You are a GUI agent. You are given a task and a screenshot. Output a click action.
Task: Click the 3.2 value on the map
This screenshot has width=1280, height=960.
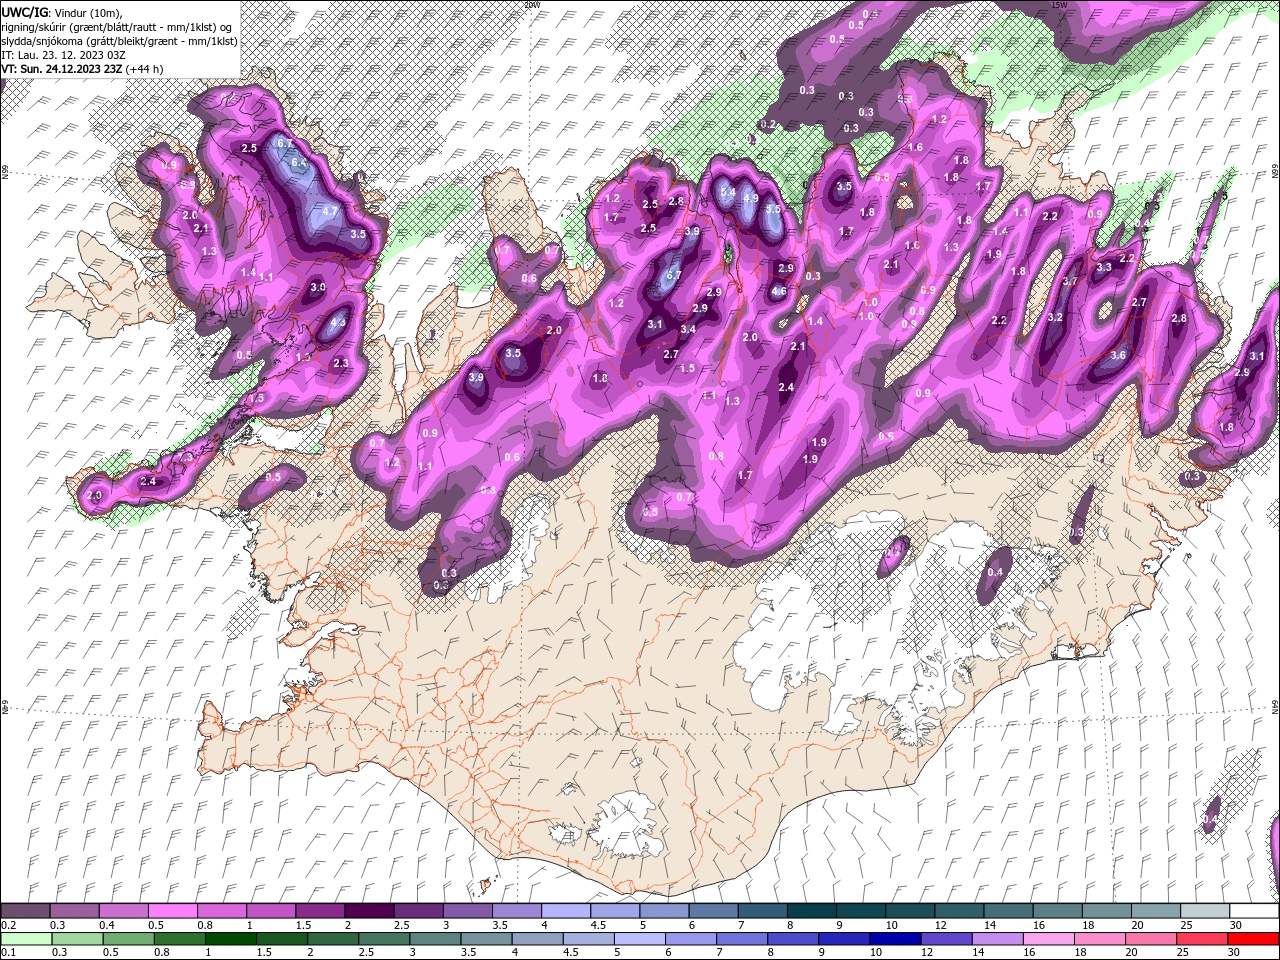pyautogui.click(x=1055, y=317)
